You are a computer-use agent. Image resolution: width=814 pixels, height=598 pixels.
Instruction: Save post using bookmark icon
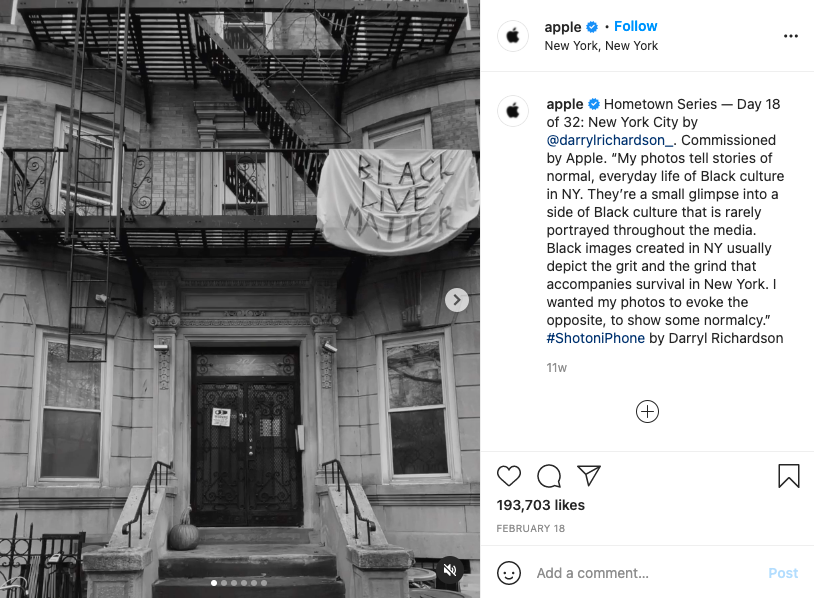pos(789,475)
